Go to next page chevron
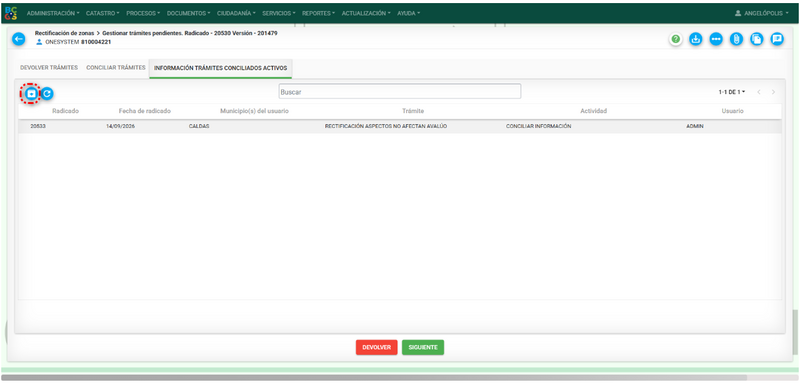800x385 pixels. 773,92
